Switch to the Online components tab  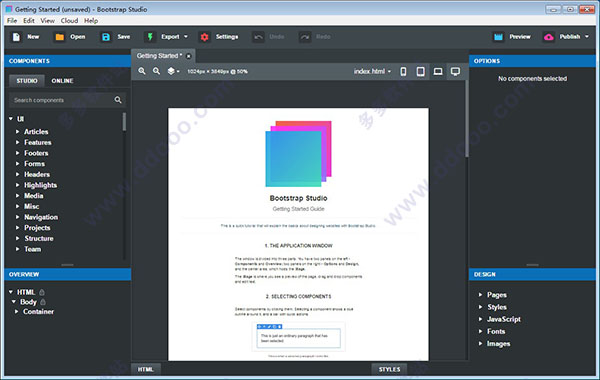[62, 81]
